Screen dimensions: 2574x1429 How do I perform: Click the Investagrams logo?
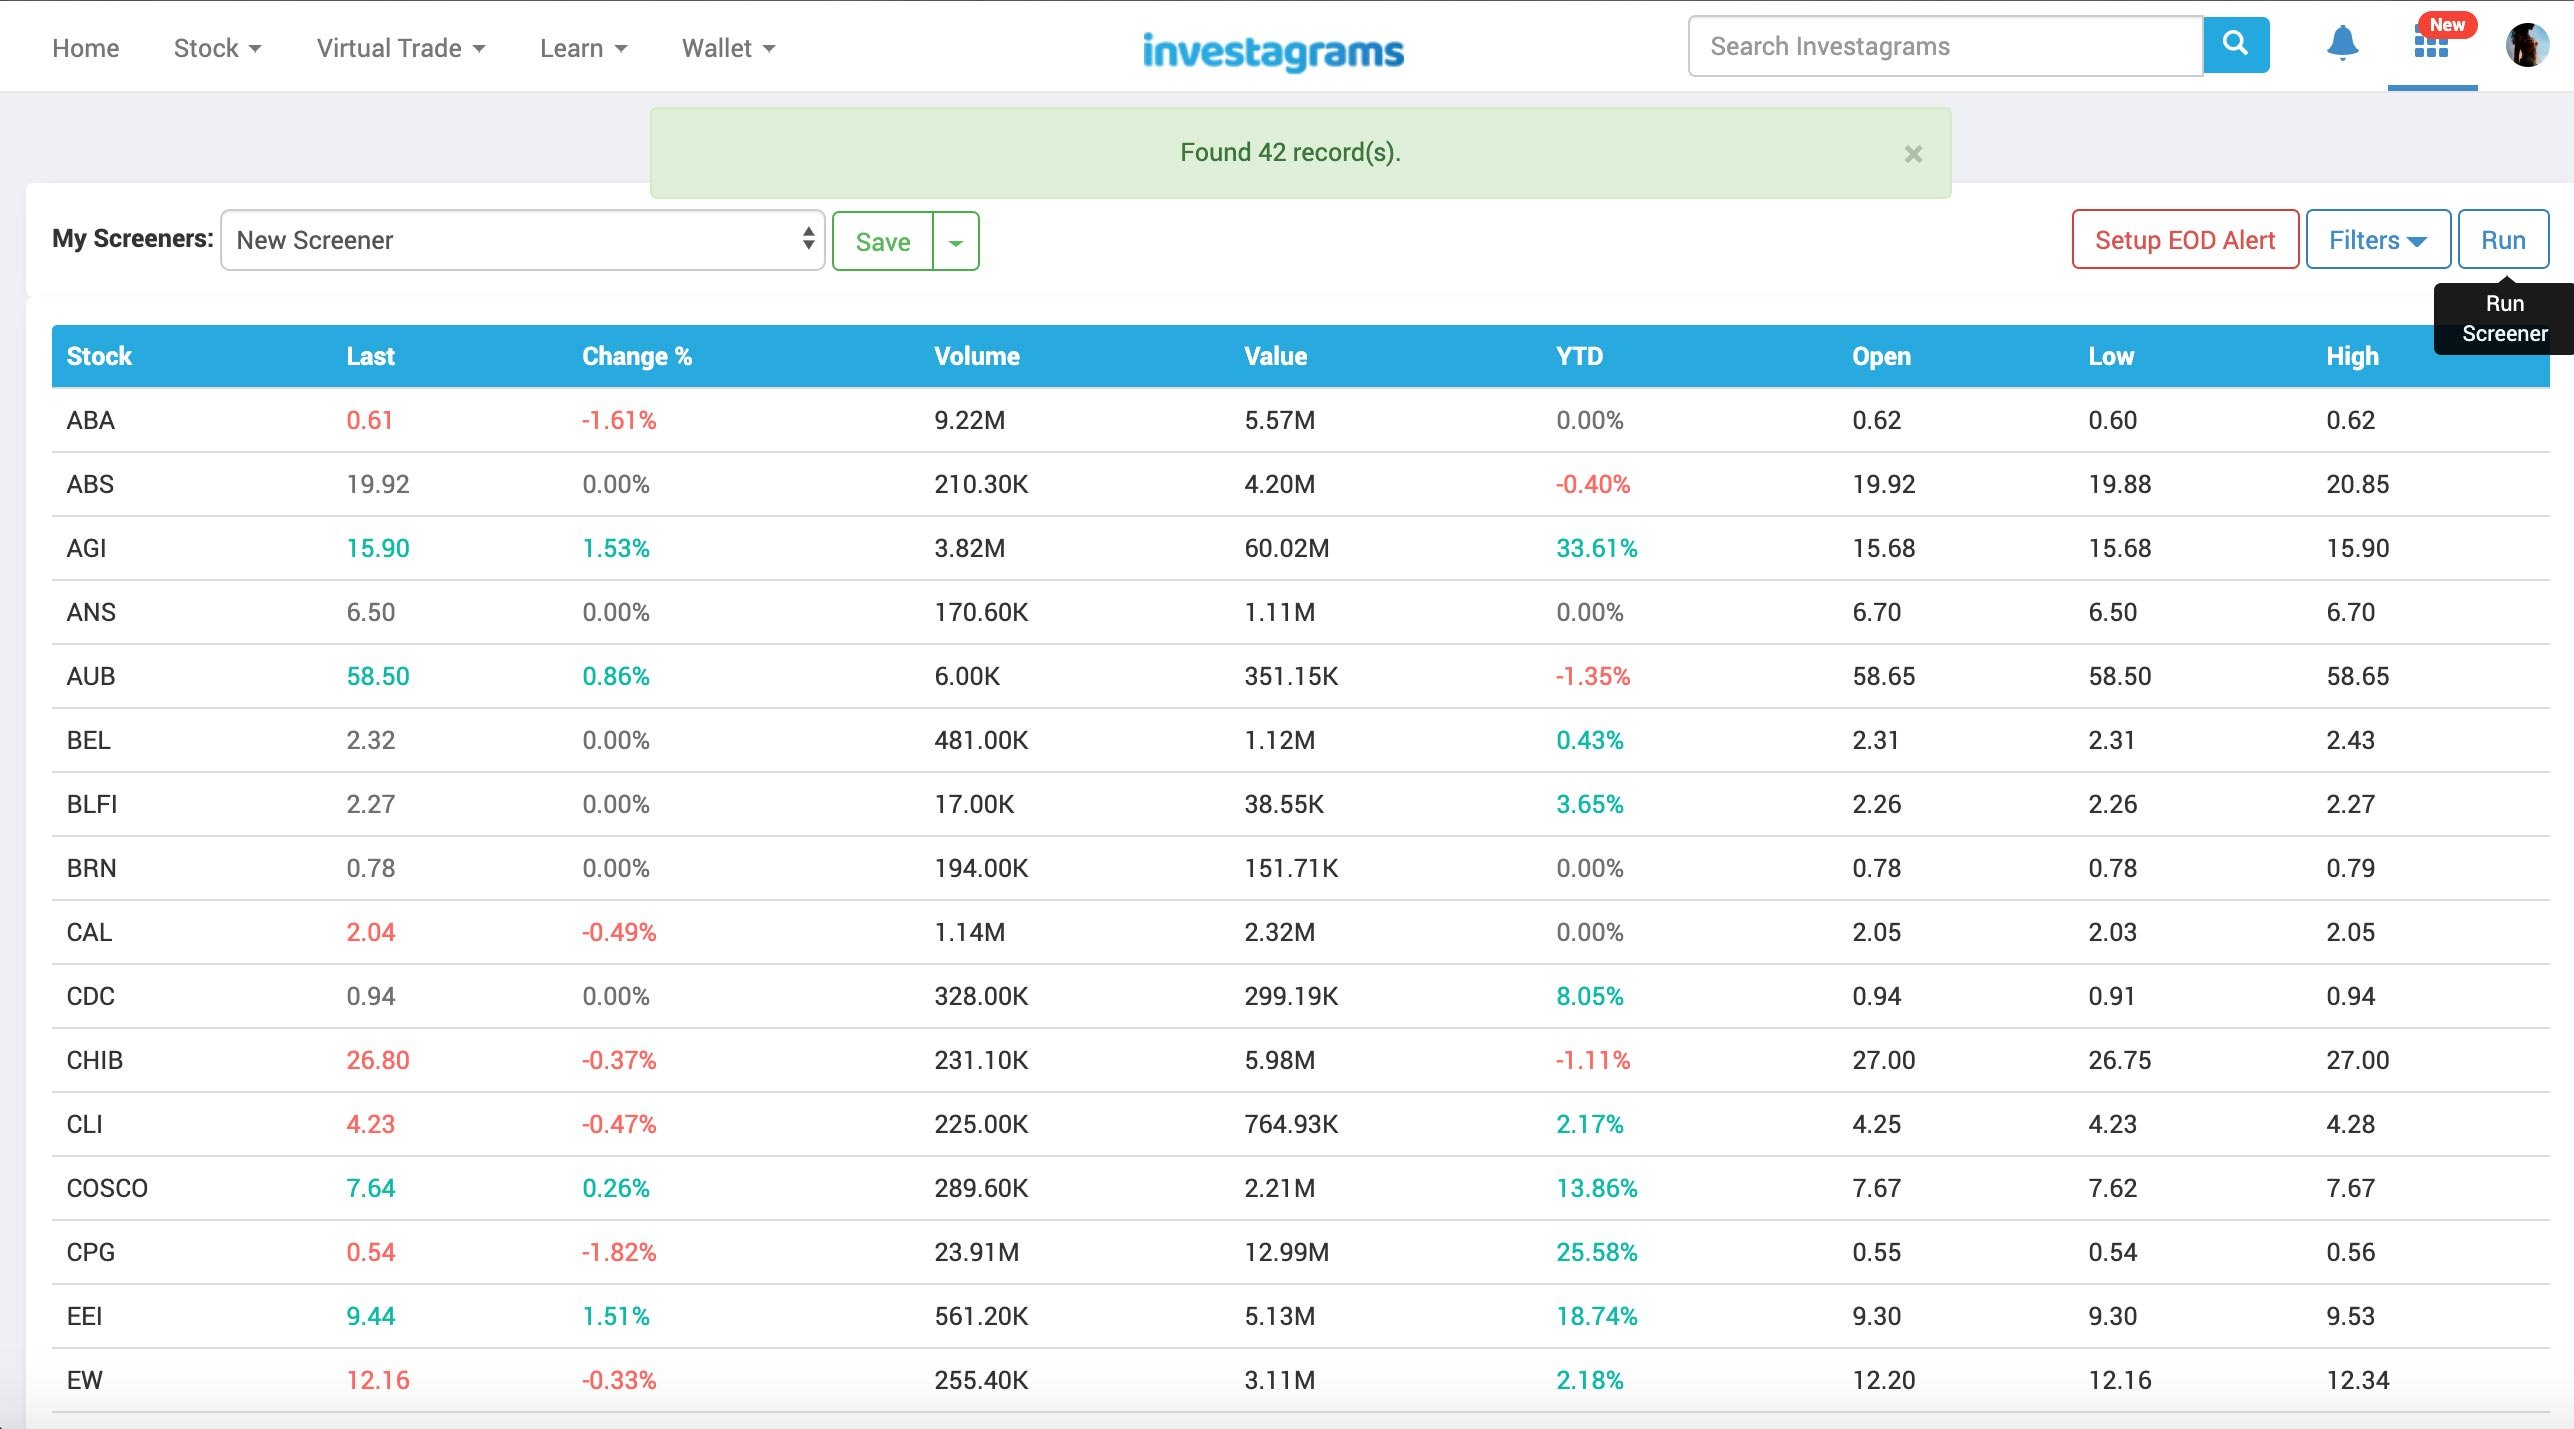[1273, 50]
